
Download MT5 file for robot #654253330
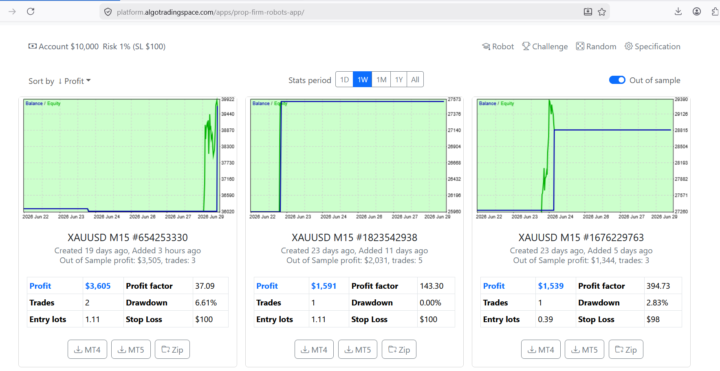click(x=131, y=349)
